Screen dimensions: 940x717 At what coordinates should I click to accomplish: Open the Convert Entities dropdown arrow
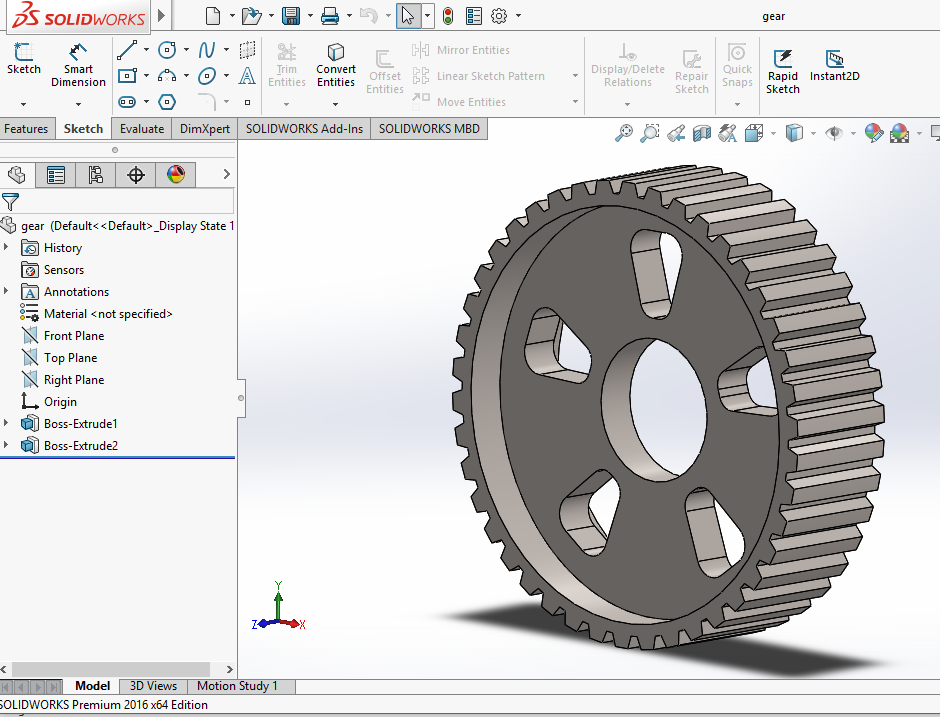tap(336, 102)
